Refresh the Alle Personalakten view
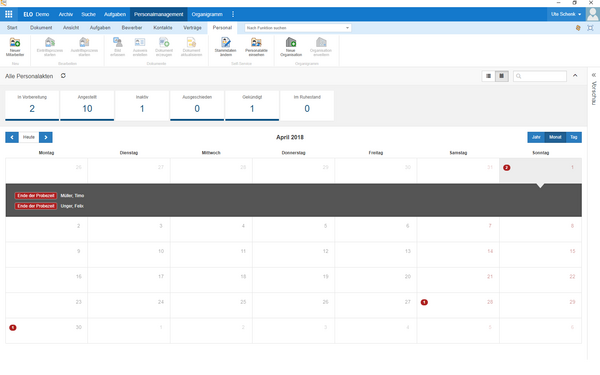The width and height of the screenshot is (600, 375). (63, 76)
